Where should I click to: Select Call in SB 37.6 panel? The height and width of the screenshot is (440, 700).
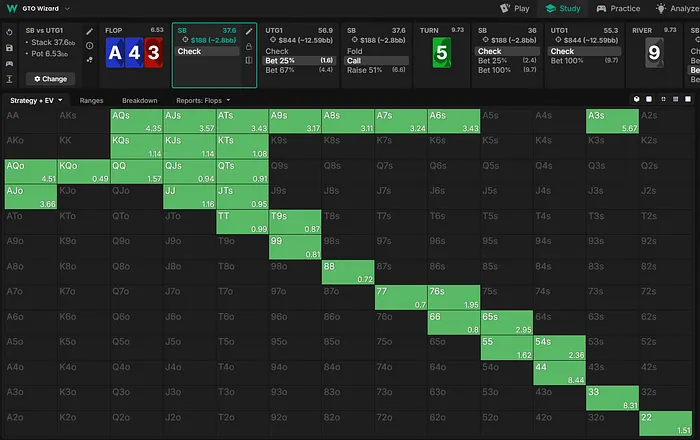(x=377, y=61)
